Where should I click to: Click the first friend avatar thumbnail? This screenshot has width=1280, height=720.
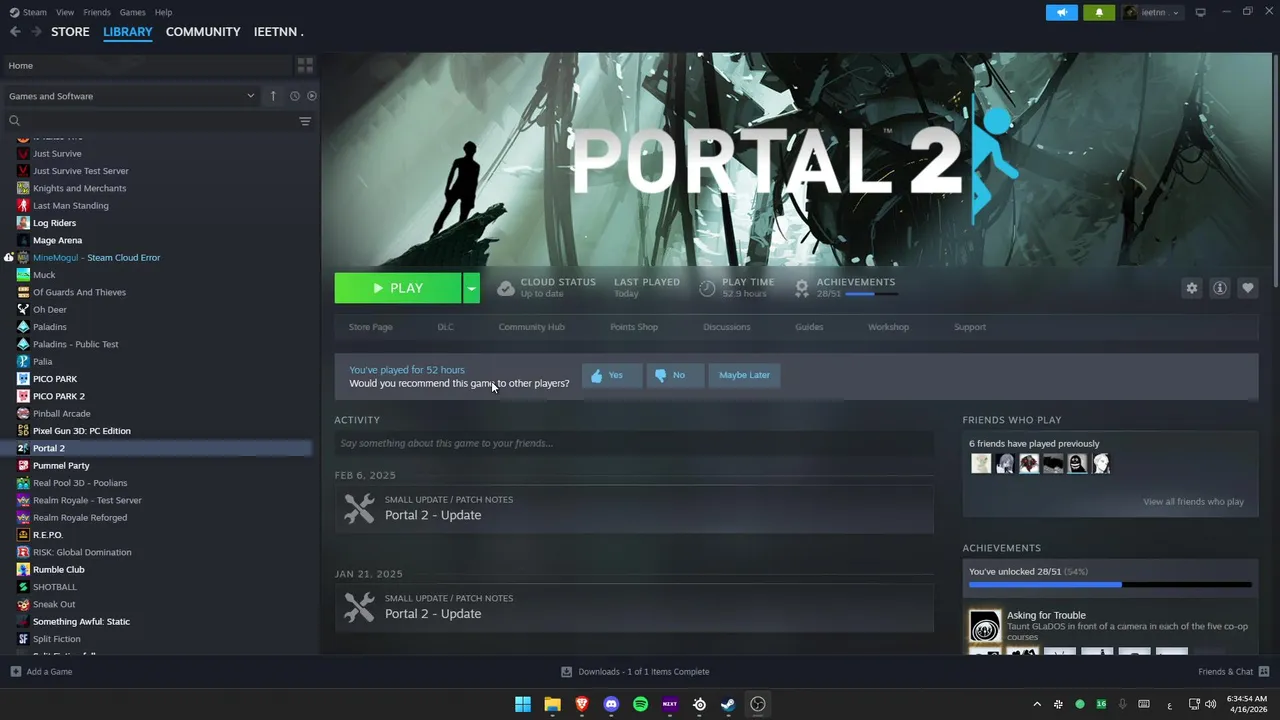point(981,464)
